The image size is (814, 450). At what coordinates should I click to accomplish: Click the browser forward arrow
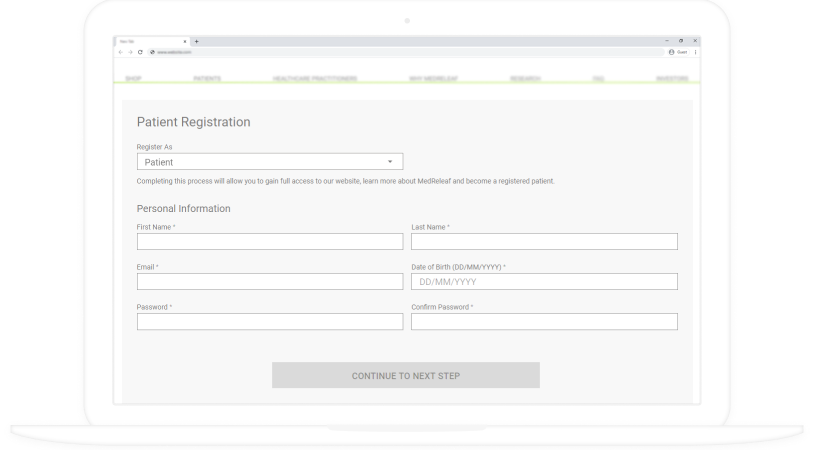130,52
